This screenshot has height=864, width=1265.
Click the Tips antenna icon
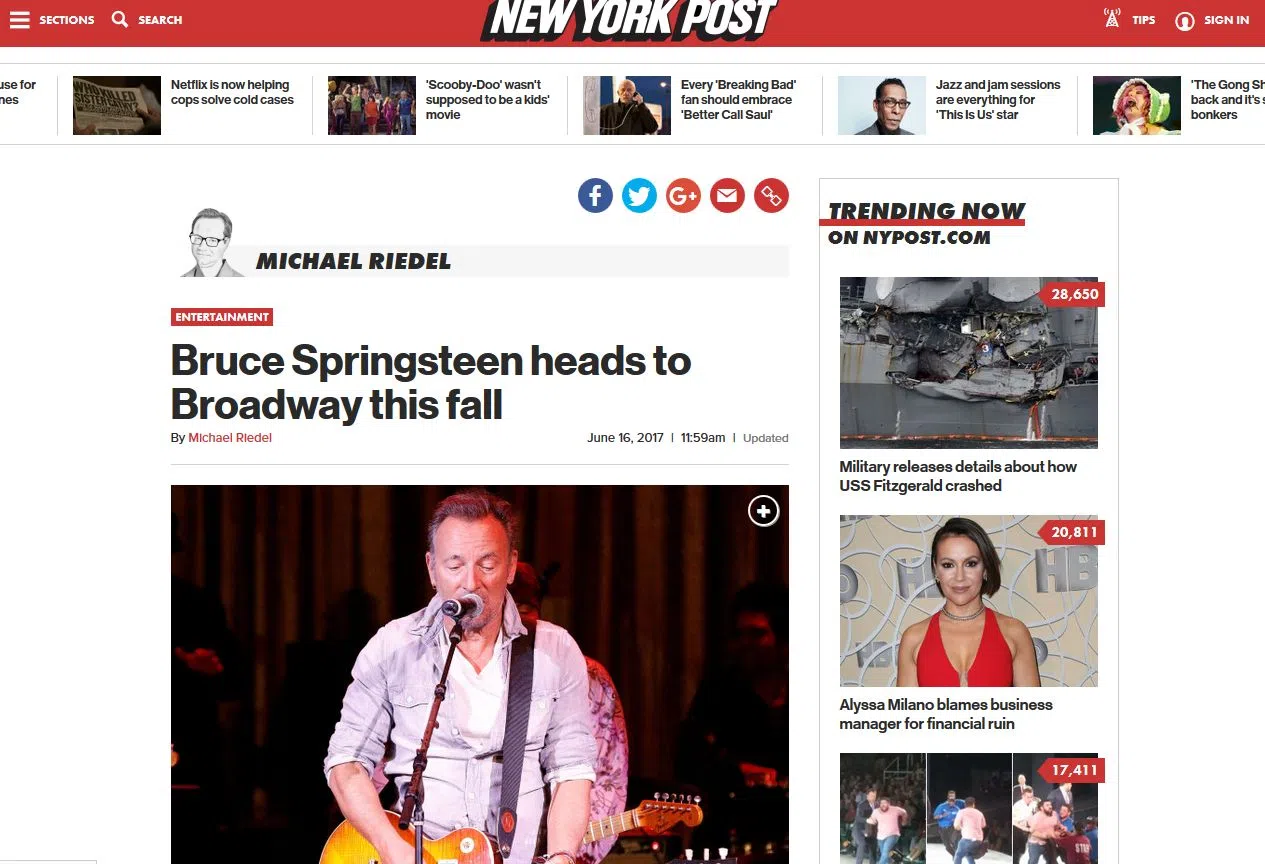(x=1112, y=19)
